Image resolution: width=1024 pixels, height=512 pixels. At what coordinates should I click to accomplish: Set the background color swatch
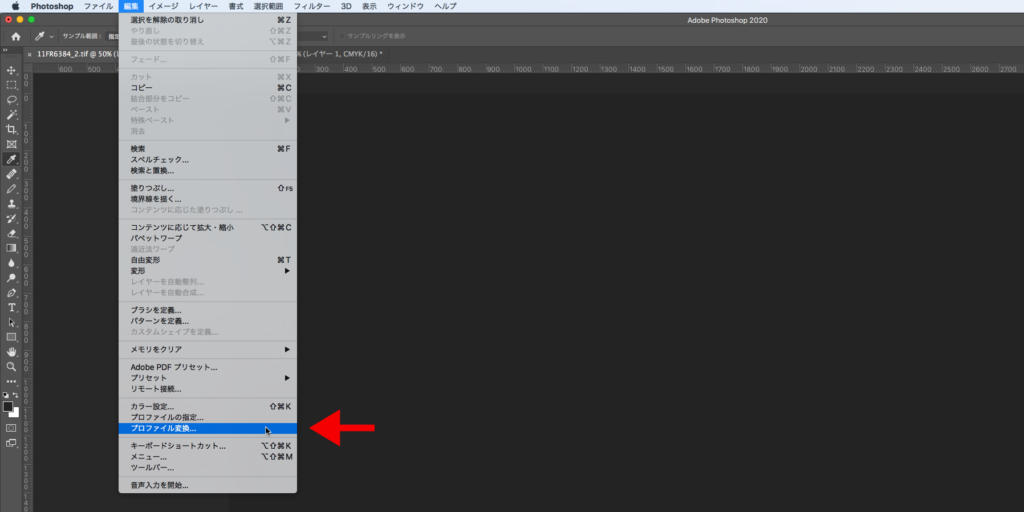pyautogui.click(x=16, y=414)
